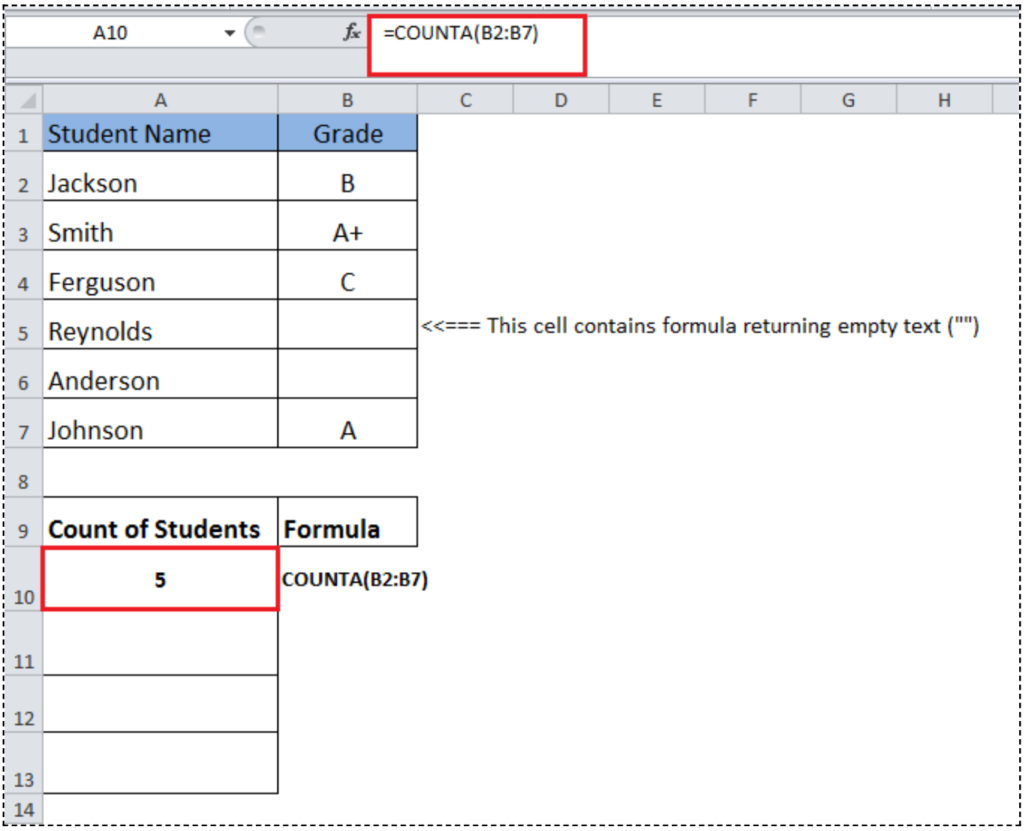Image resolution: width=1024 pixels, height=831 pixels.
Task: Open the Name Box dropdown arrow
Action: pos(230,31)
